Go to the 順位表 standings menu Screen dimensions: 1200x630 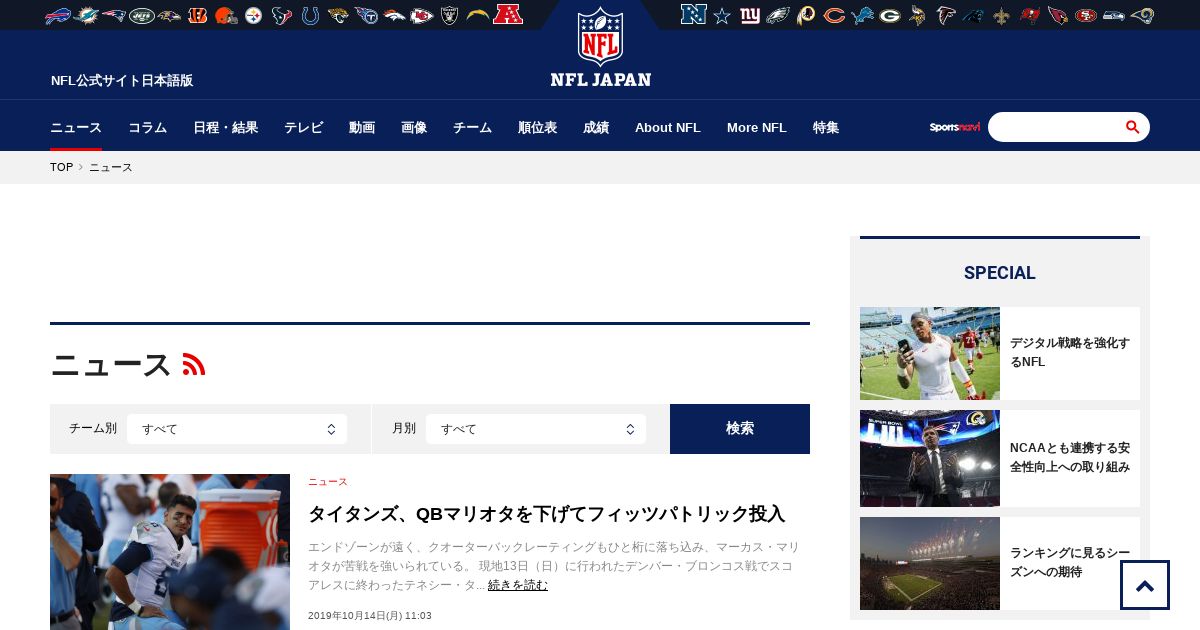537,127
